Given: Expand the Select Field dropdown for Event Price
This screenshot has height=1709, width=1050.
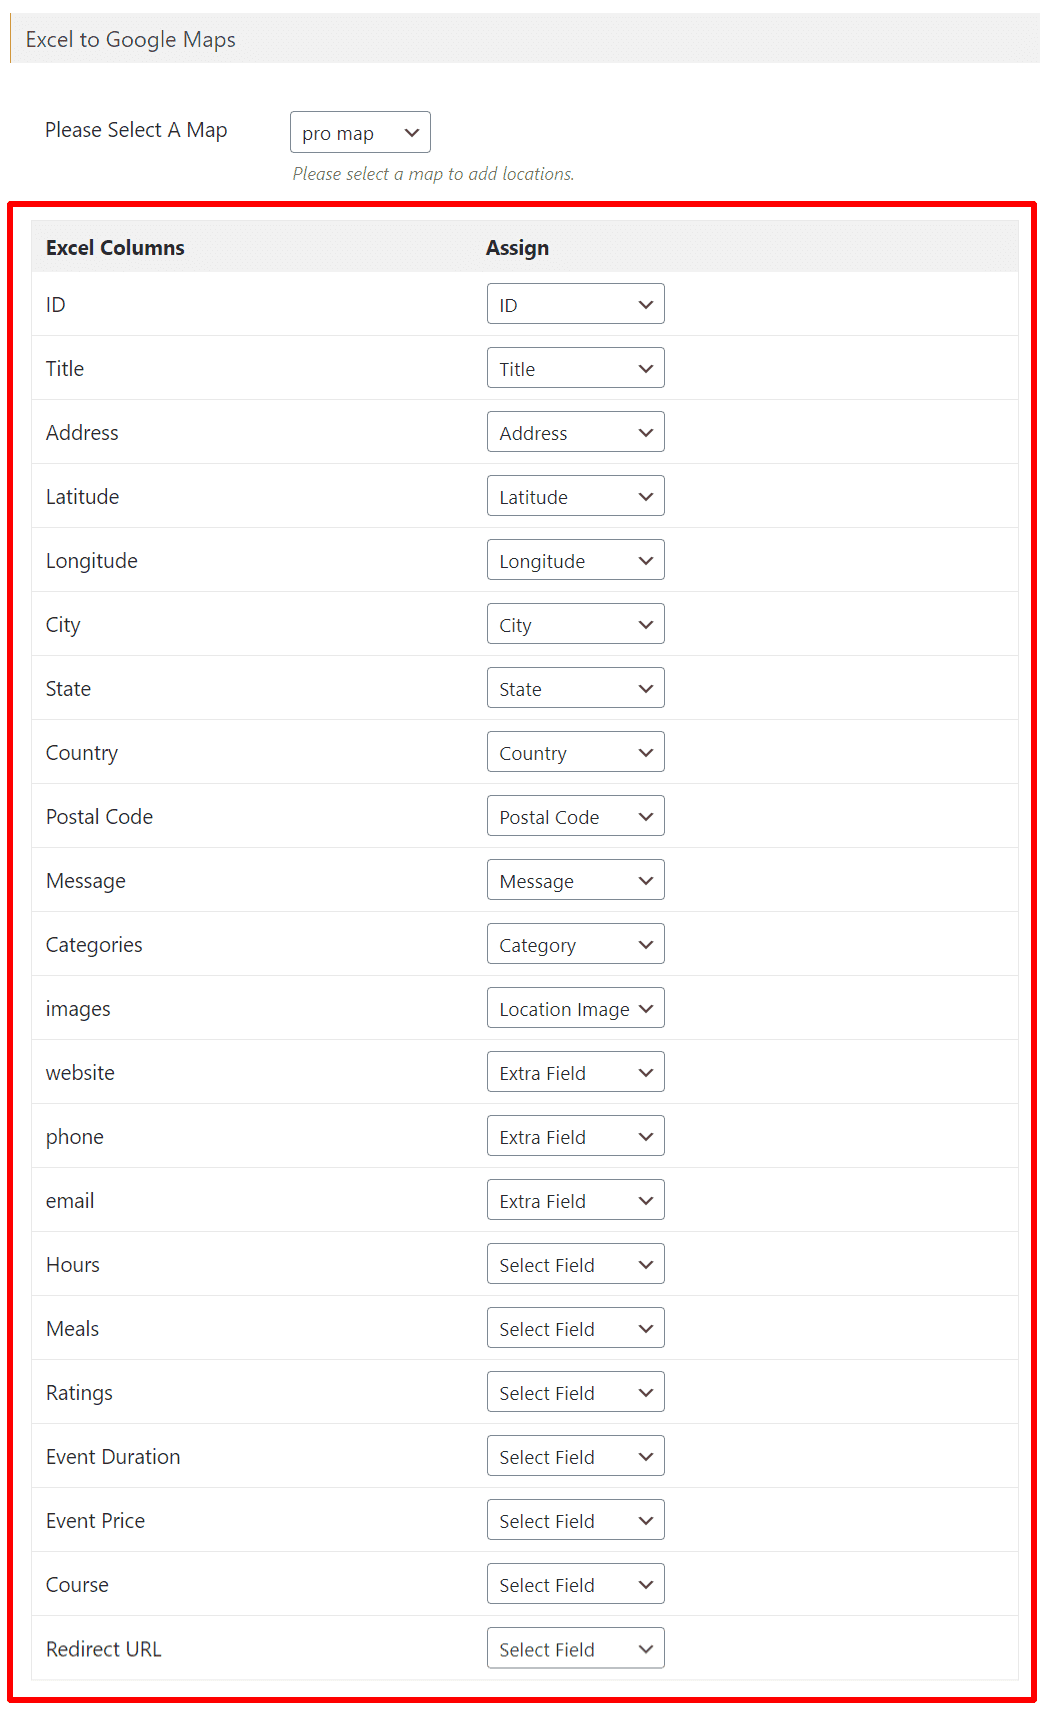Looking at the screenshot, I should pyautogui.click(x=575, y=1519).
